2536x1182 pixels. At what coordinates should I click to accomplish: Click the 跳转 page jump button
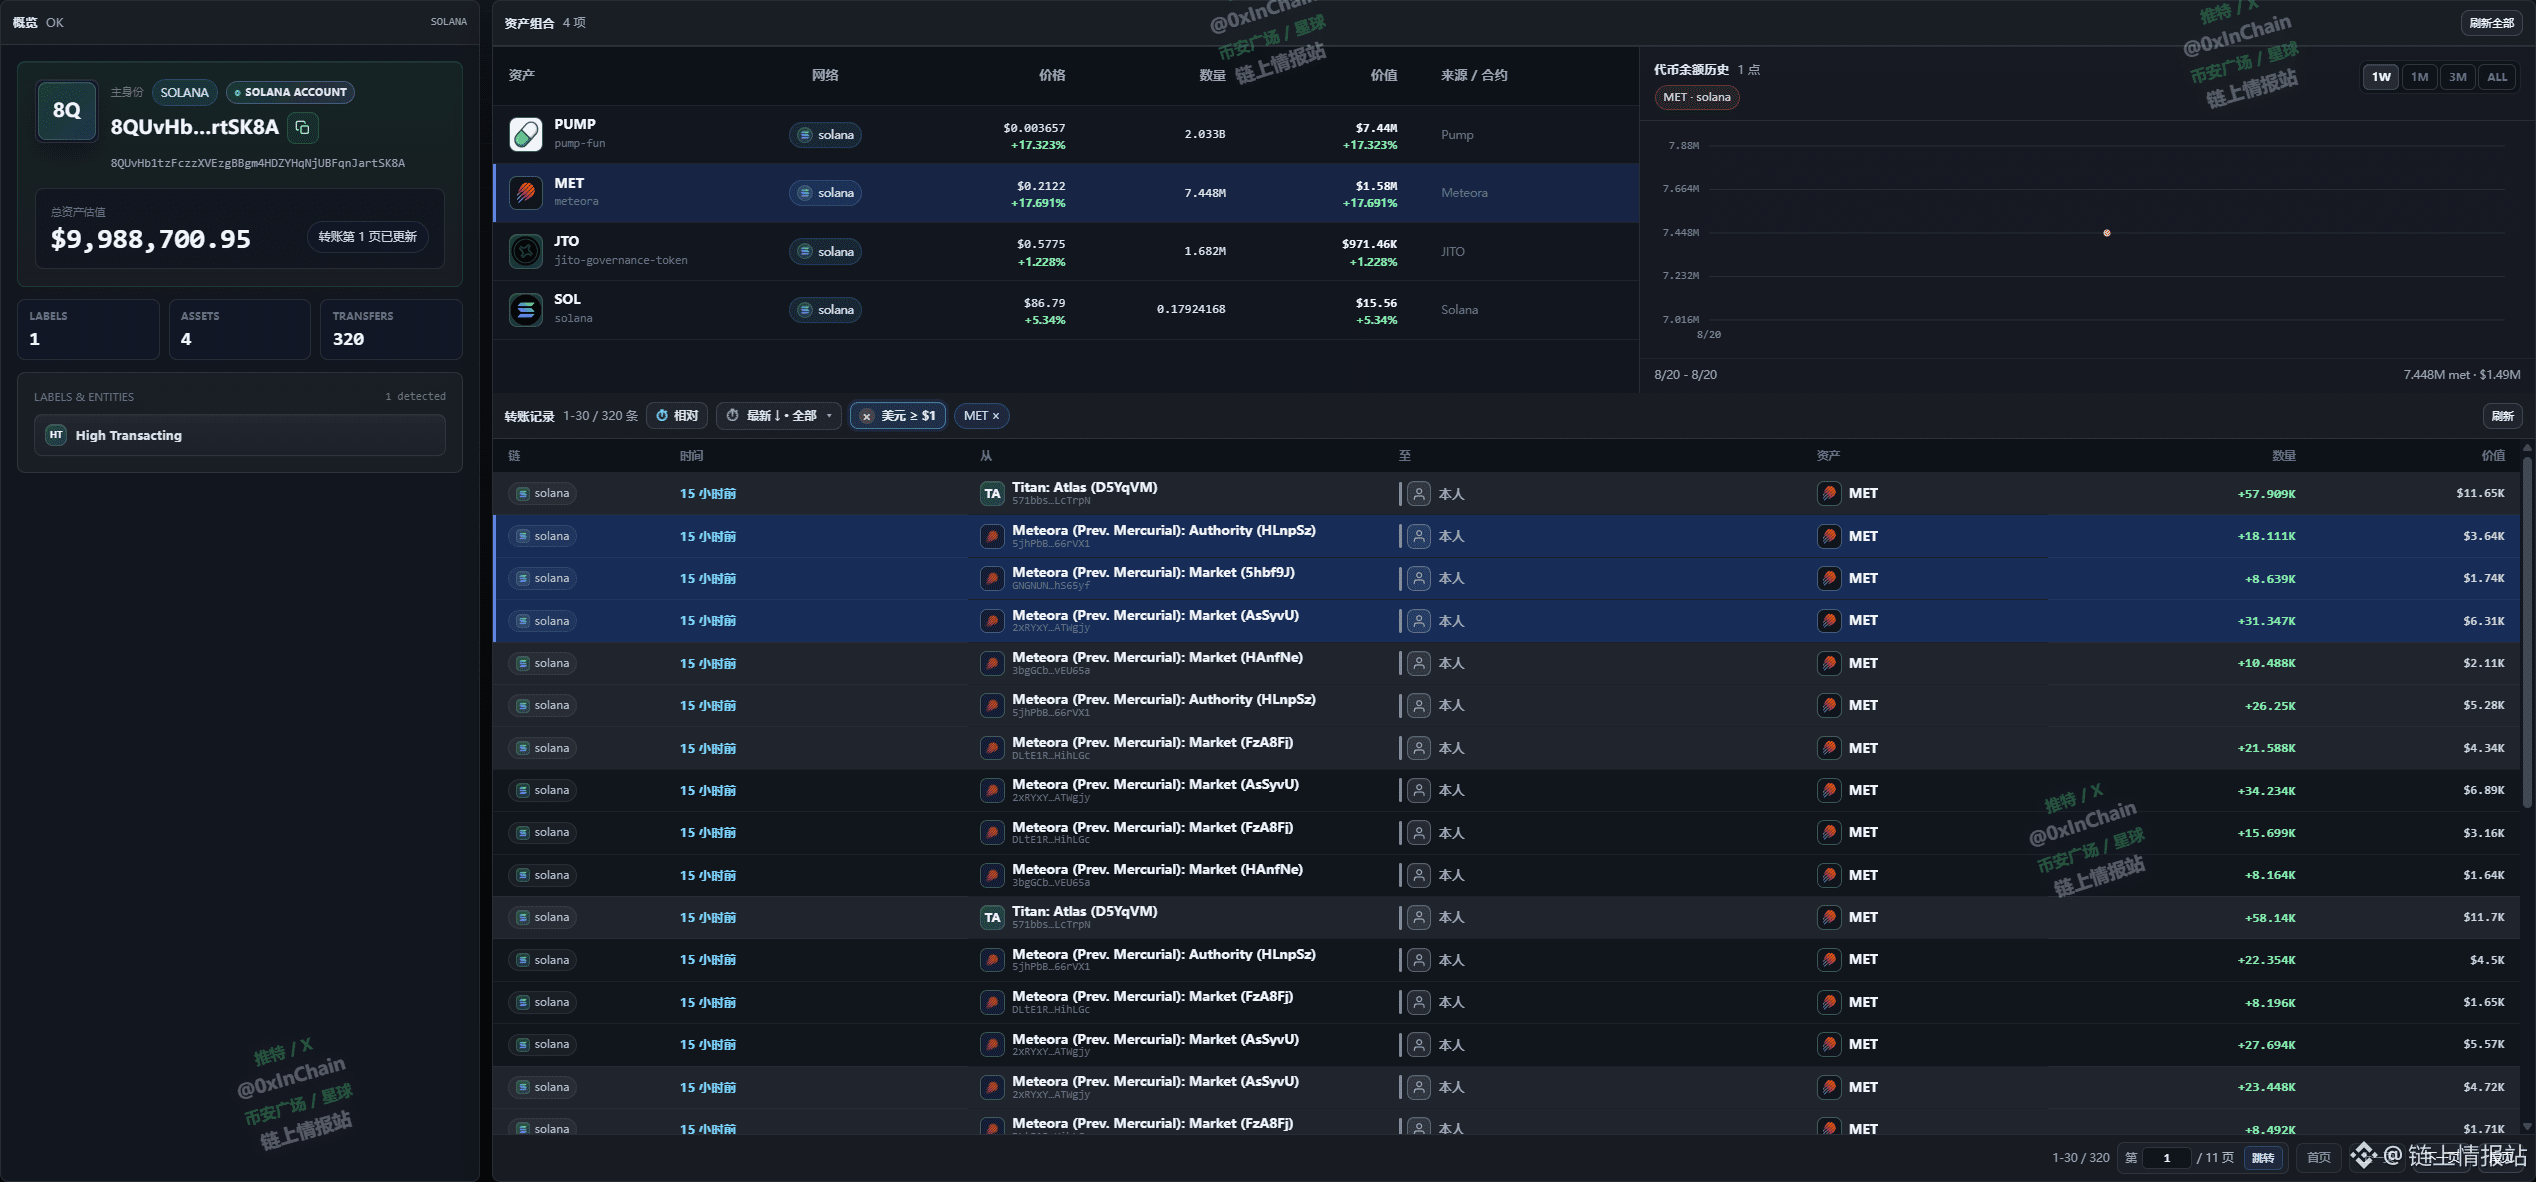(2263, 1158)
